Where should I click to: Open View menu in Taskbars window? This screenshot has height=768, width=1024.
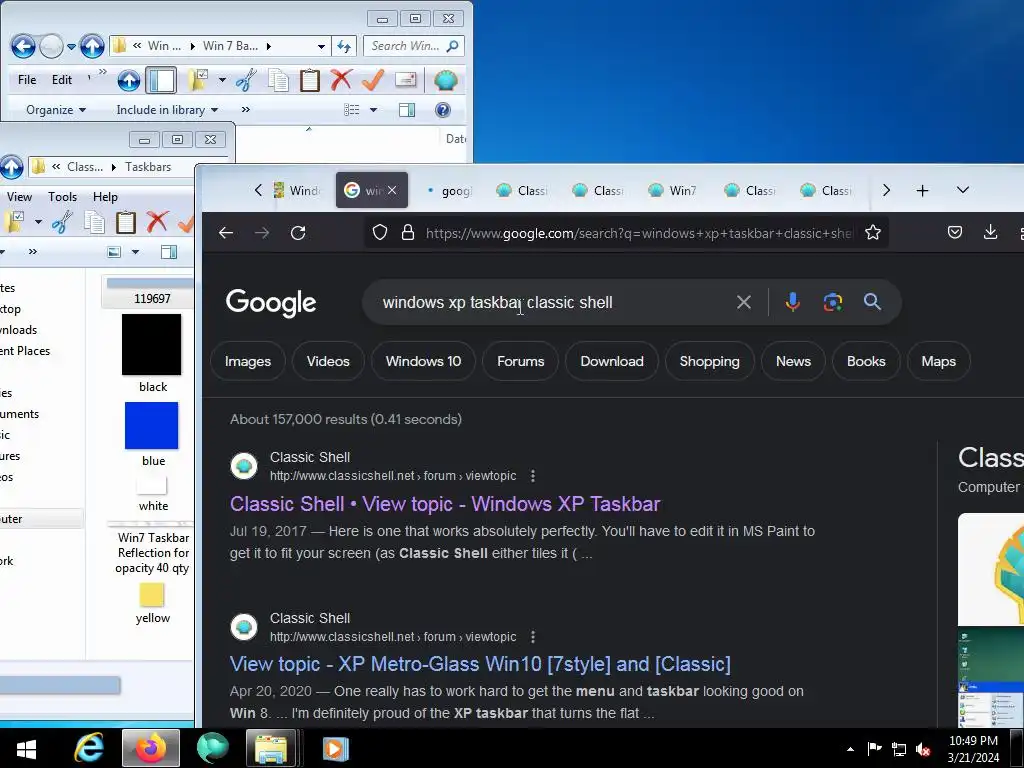click(19, 197)
